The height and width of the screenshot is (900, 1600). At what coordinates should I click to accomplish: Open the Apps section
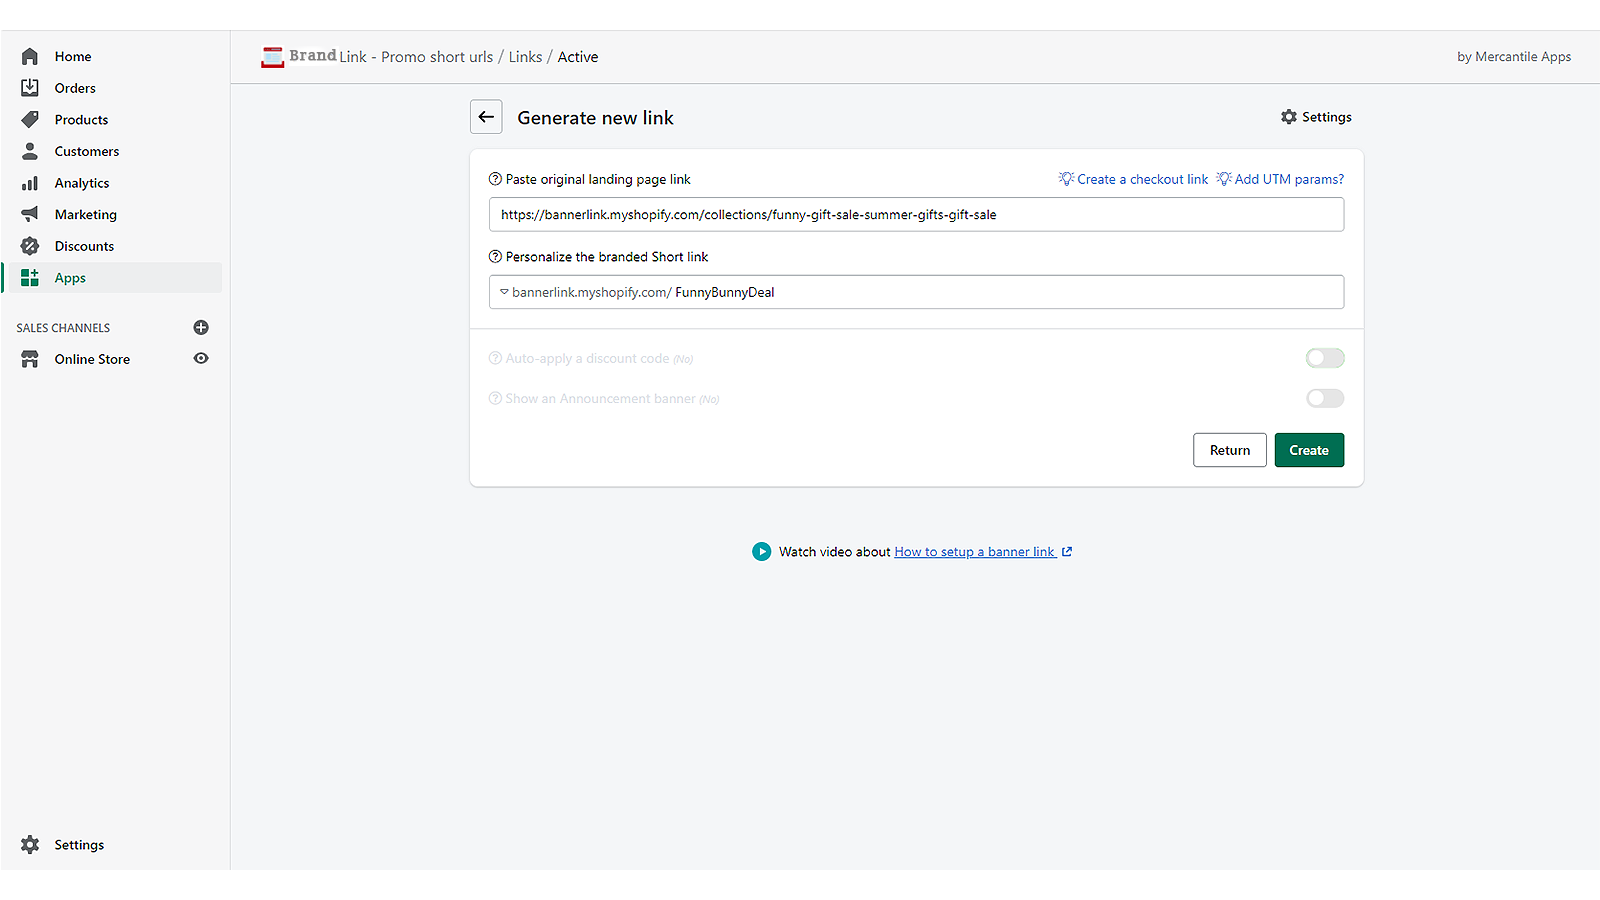tap(69, 277)
